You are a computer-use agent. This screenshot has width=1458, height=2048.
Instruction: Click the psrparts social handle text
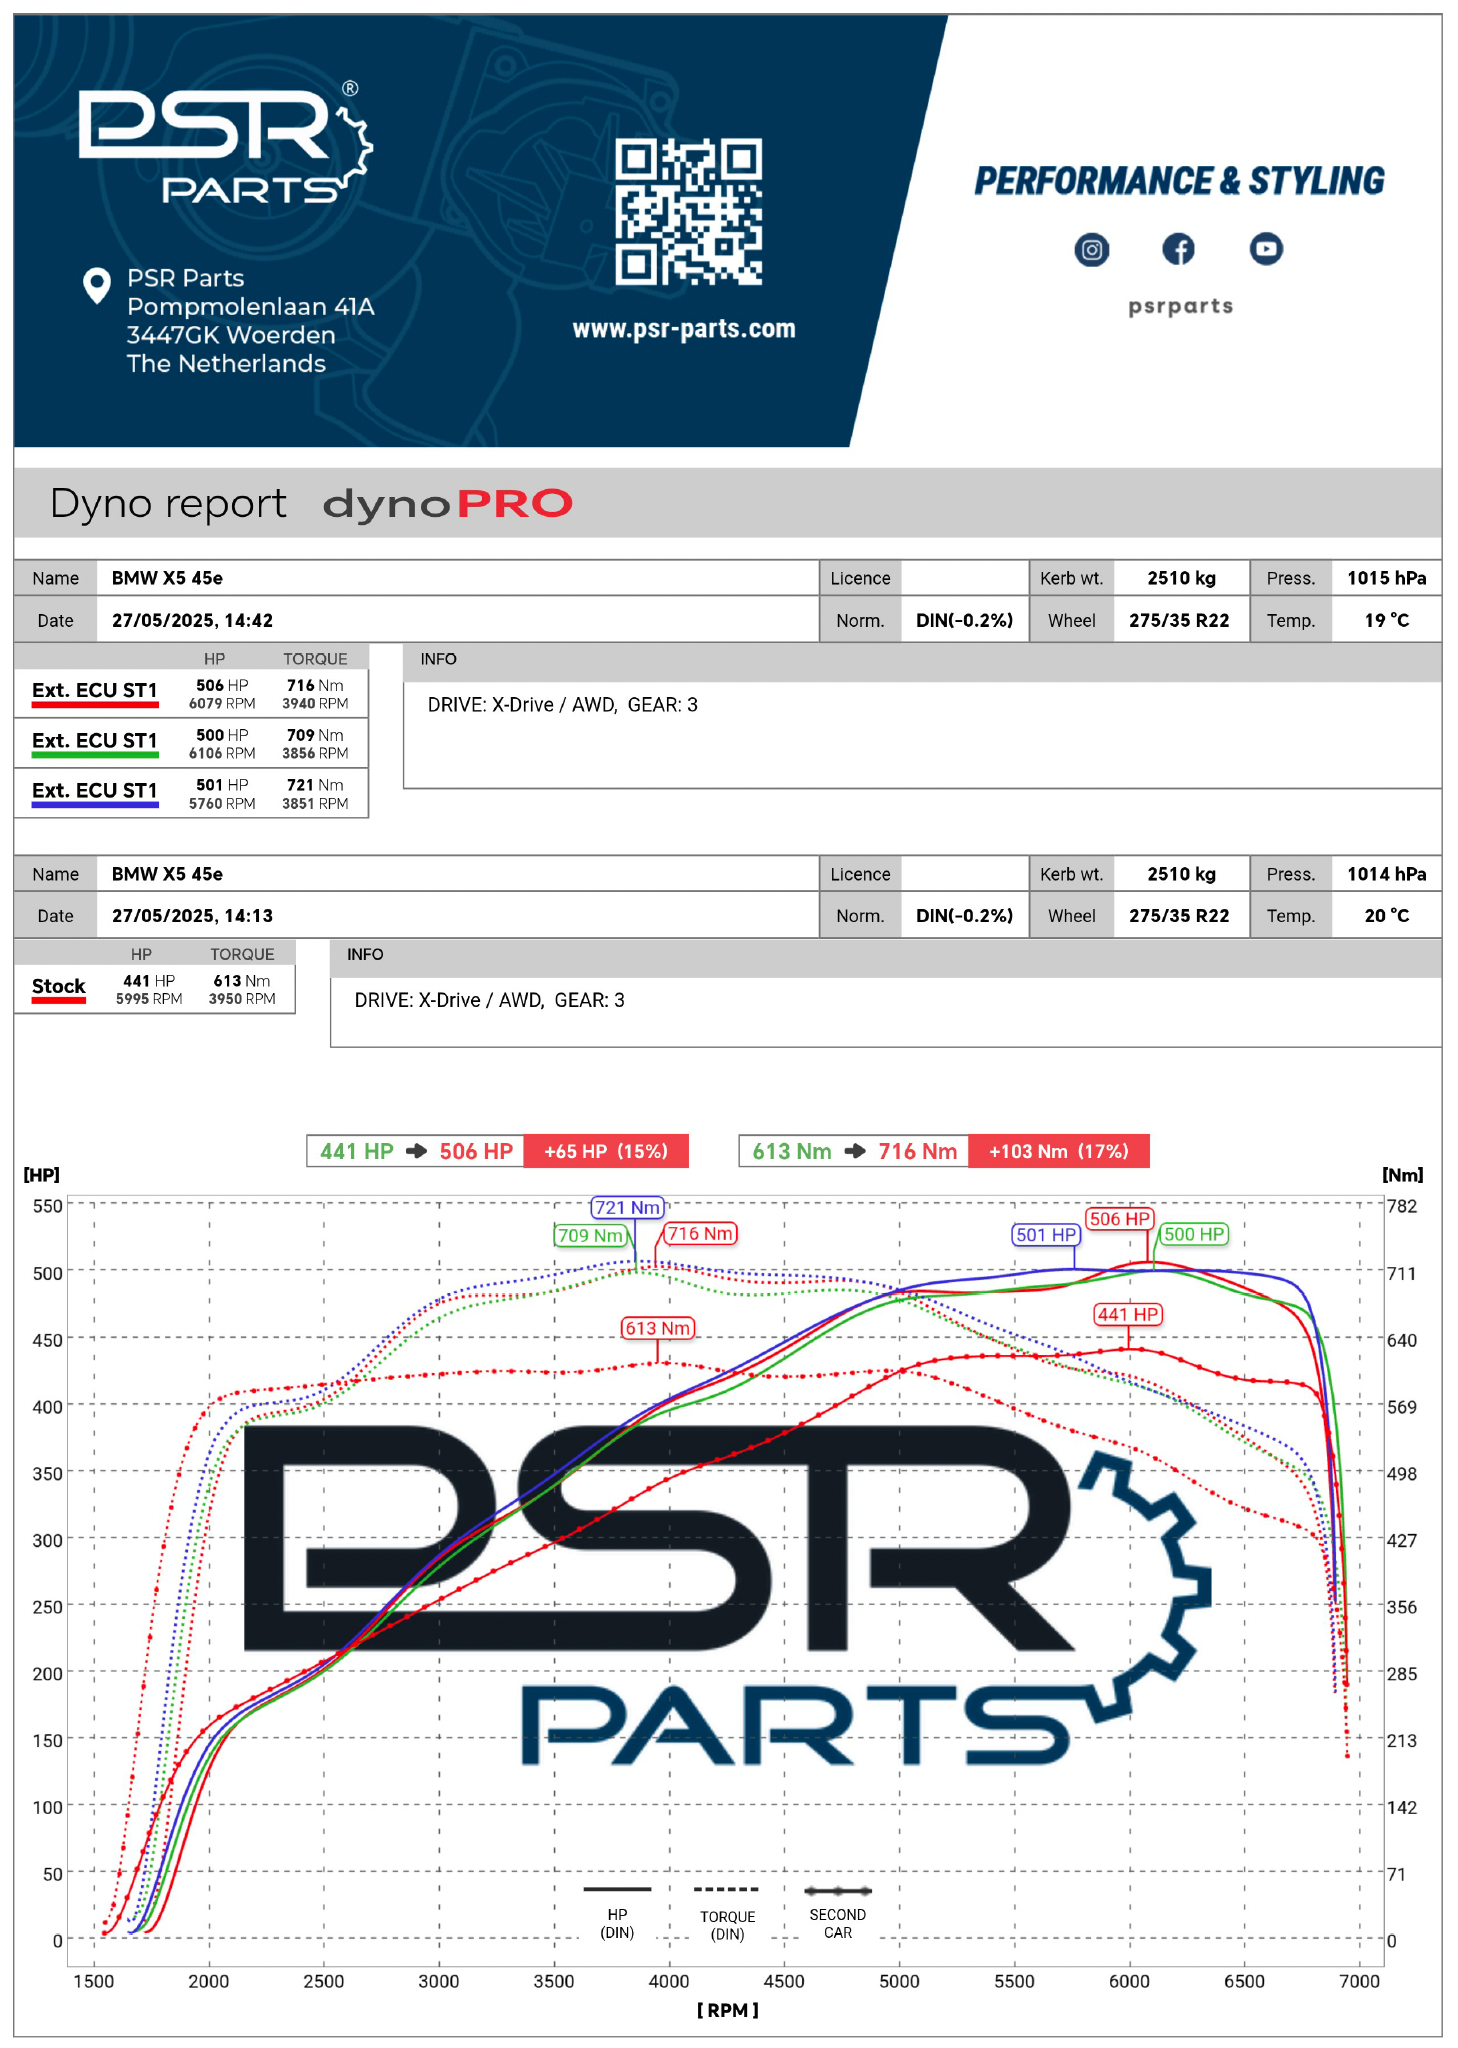[x=1180, y=307]
